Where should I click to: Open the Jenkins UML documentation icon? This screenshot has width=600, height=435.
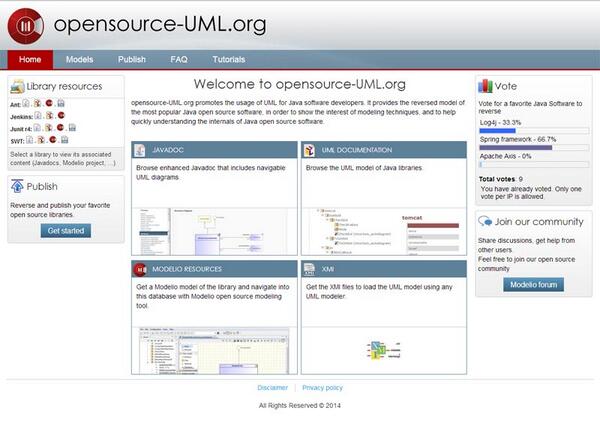pos(49,115)
